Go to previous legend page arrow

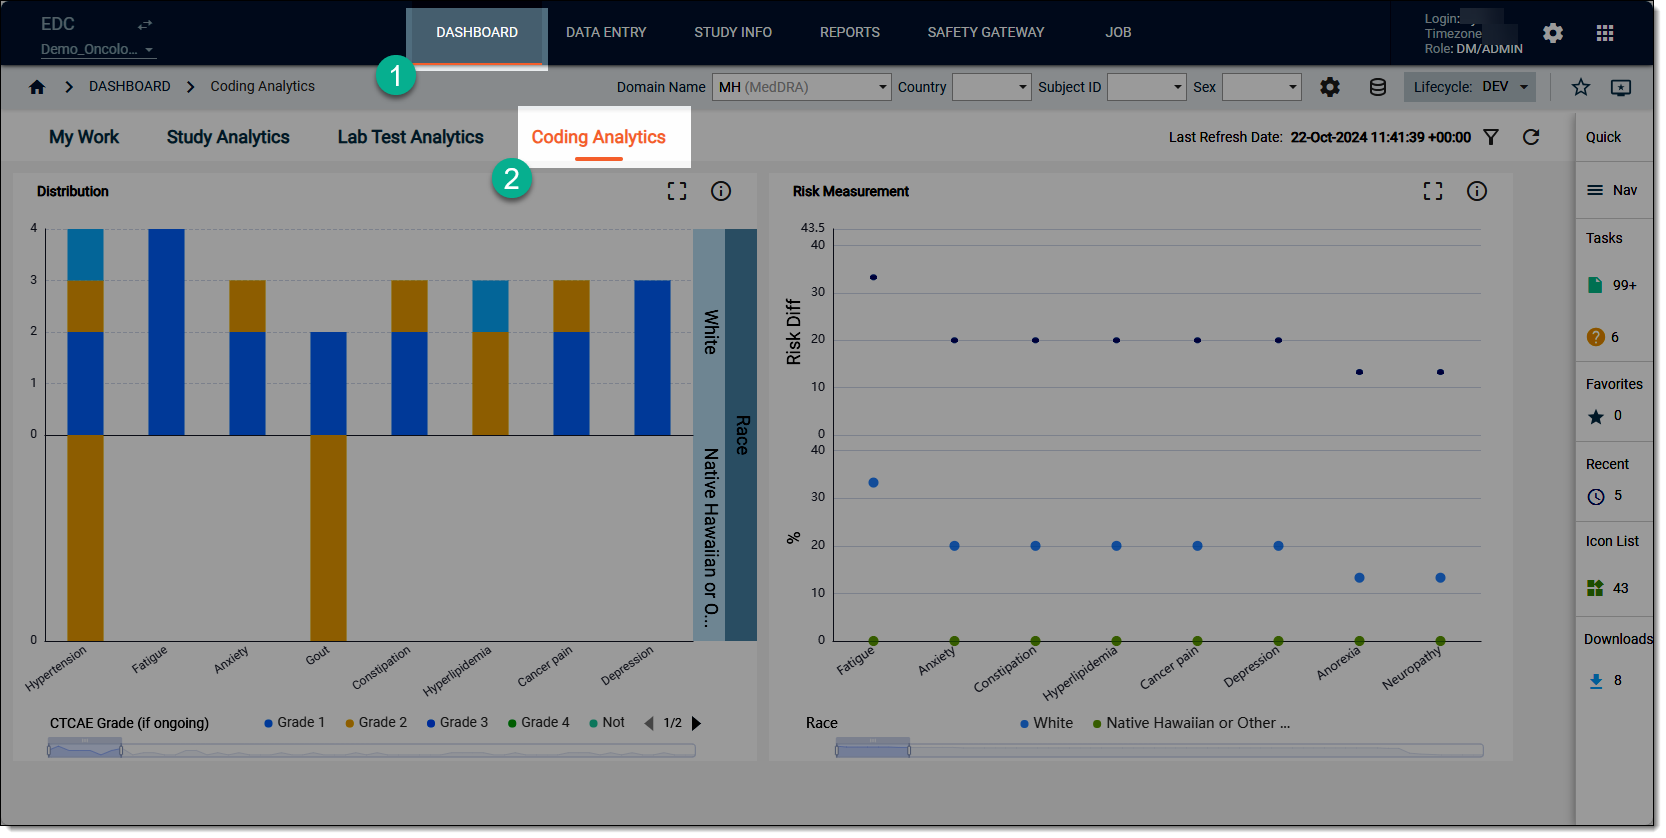click(x=649, y=723)
